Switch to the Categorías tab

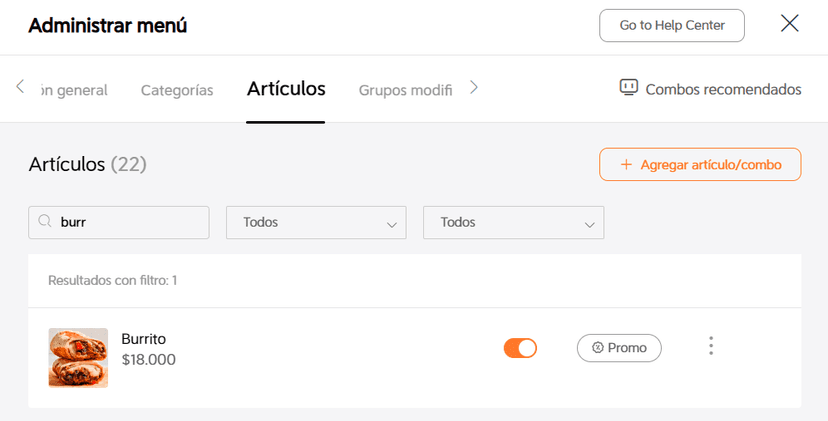click(177, 90)
